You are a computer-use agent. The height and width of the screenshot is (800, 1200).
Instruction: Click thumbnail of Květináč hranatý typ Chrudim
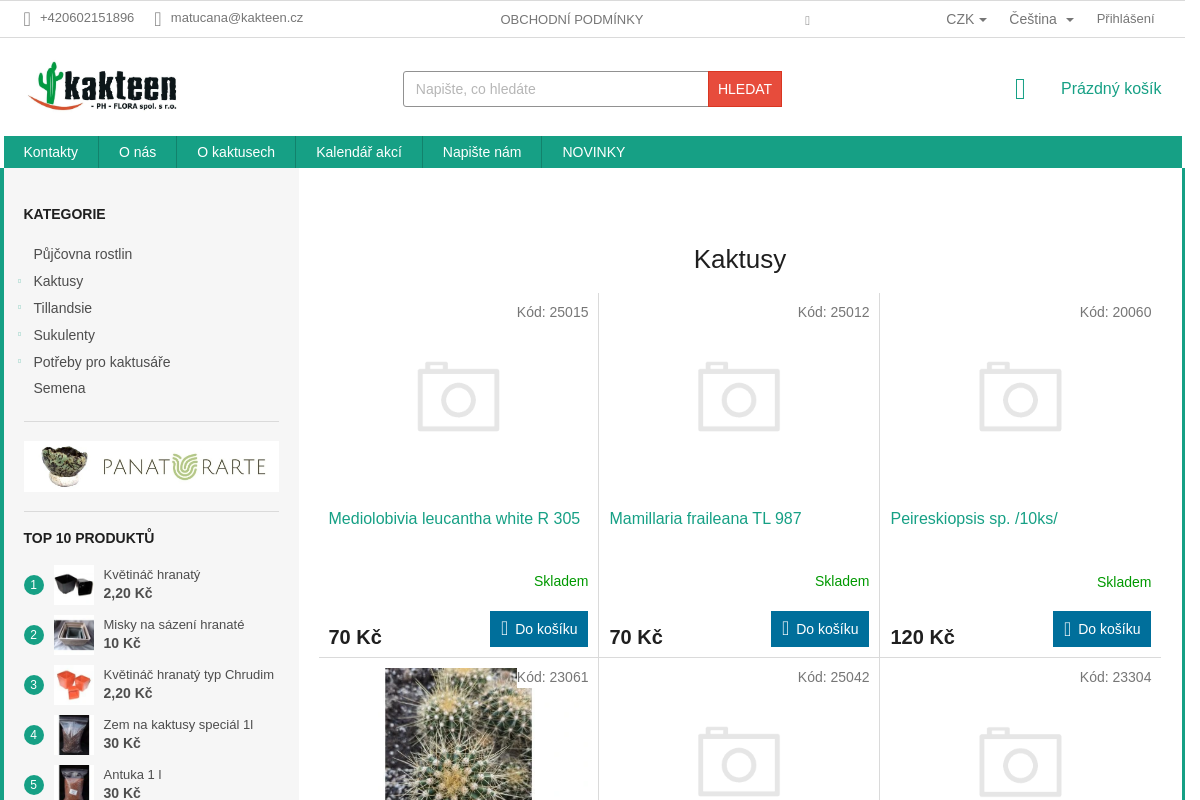74,685
